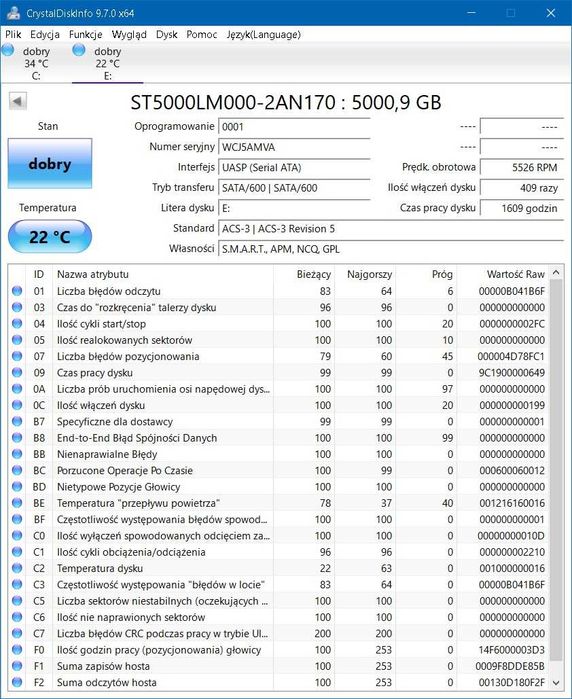572x699 pixels.
Task: Open the Funkcje menu
Action: pyautogui.click(x=85, y=34)
